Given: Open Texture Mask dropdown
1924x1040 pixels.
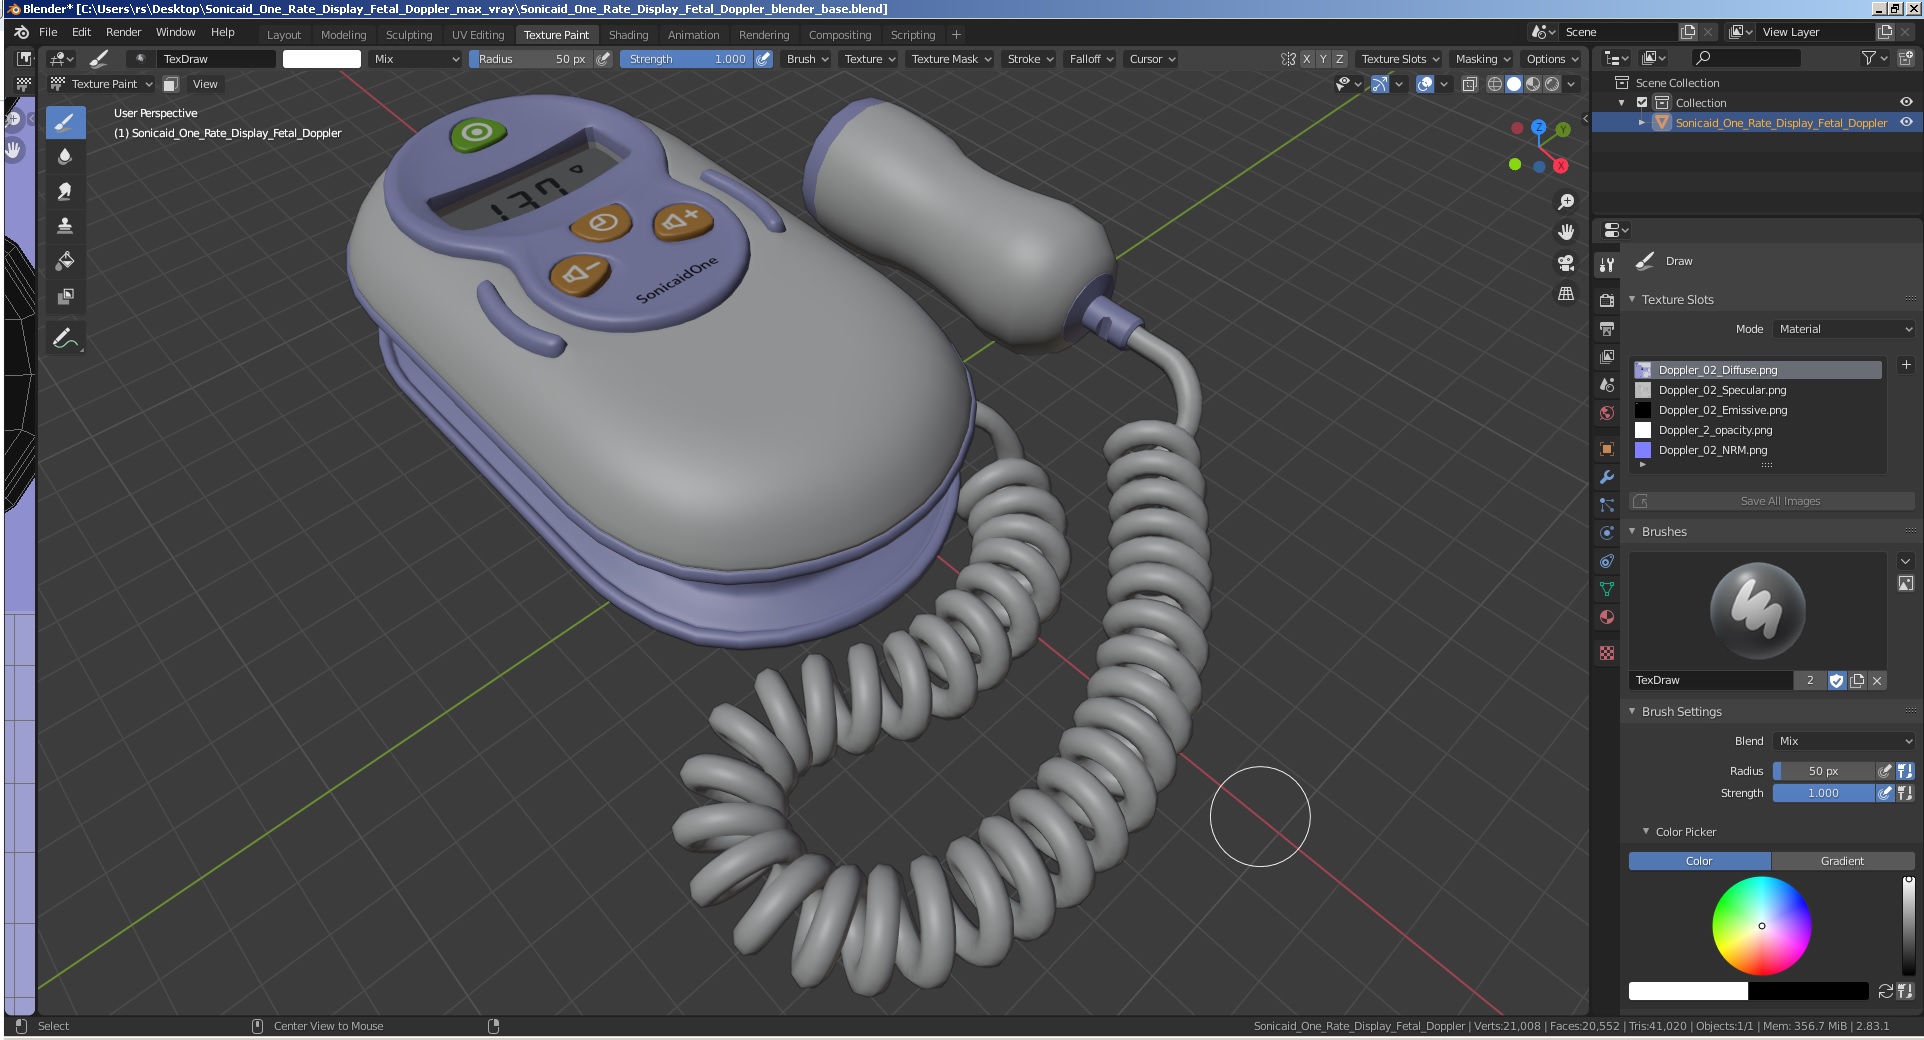Looking at the screenshot, I should tap(951, 59).
